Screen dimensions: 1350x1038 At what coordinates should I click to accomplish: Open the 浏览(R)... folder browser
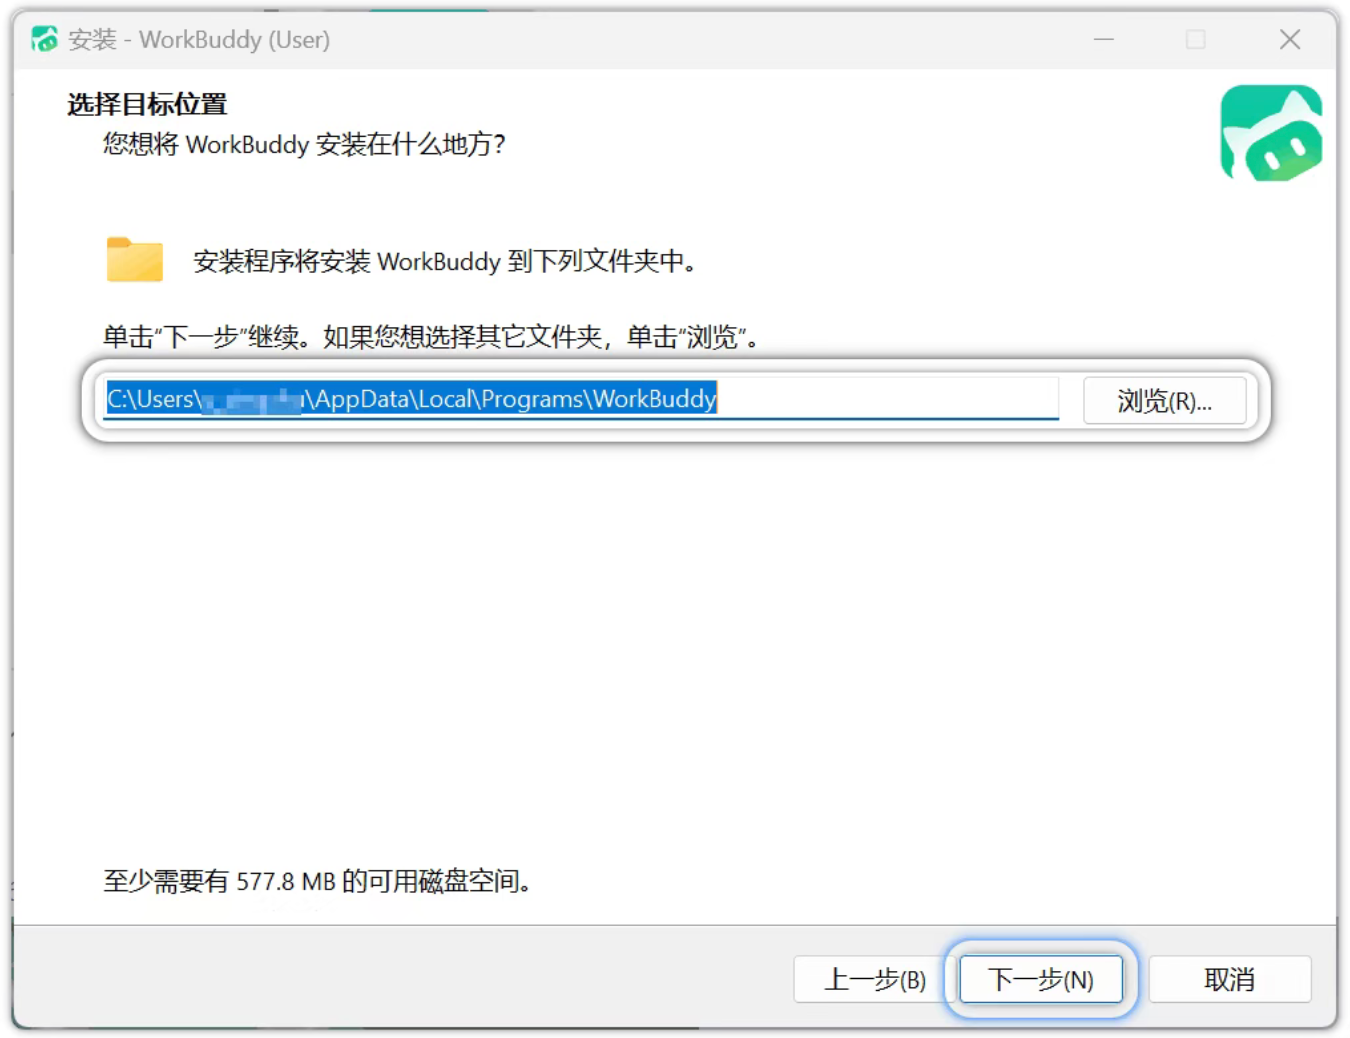click(x=1164, y=400)
